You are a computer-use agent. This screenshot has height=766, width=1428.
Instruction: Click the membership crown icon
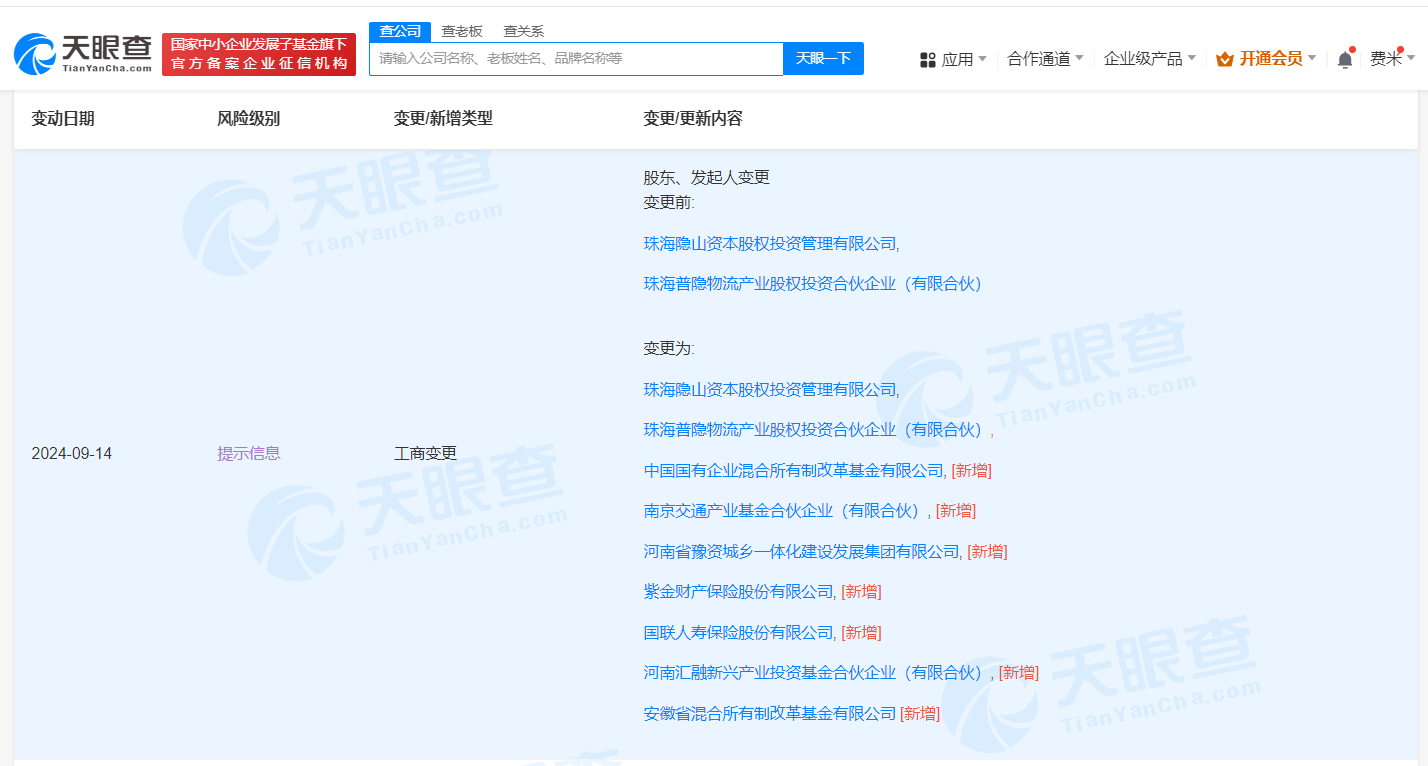pos(1225,59)
